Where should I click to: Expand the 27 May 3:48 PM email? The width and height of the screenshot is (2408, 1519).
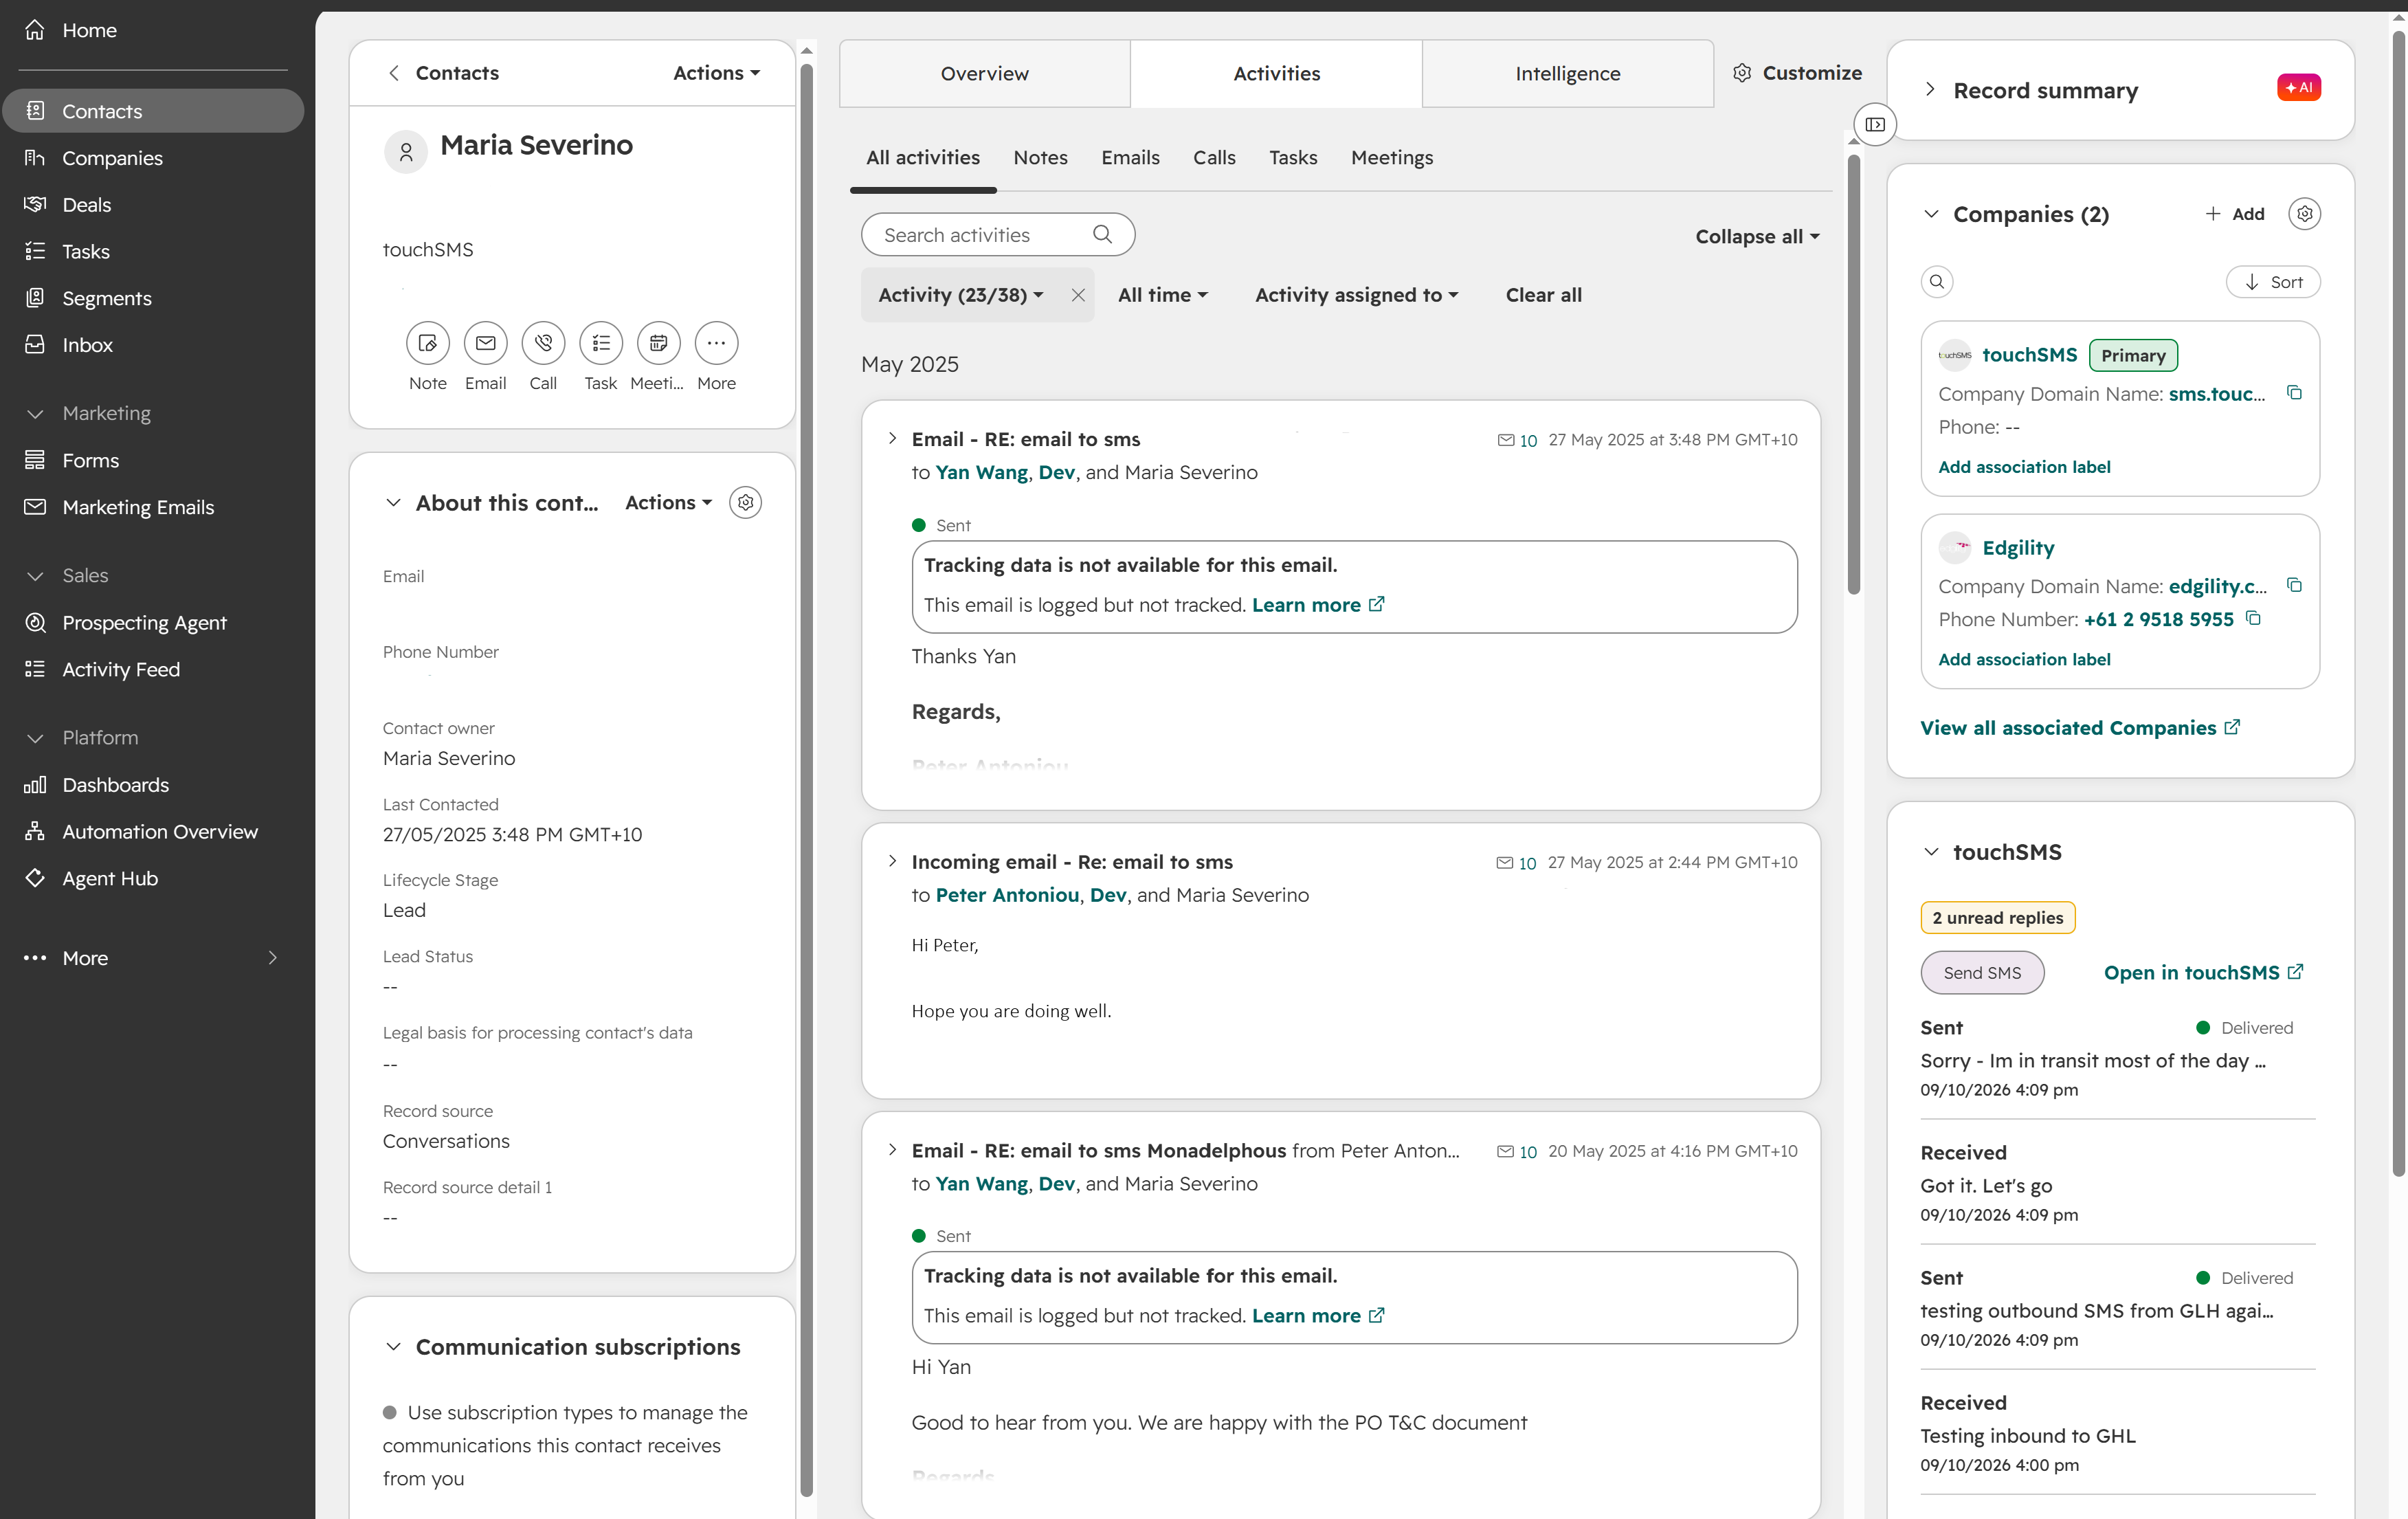click(892, 438)
